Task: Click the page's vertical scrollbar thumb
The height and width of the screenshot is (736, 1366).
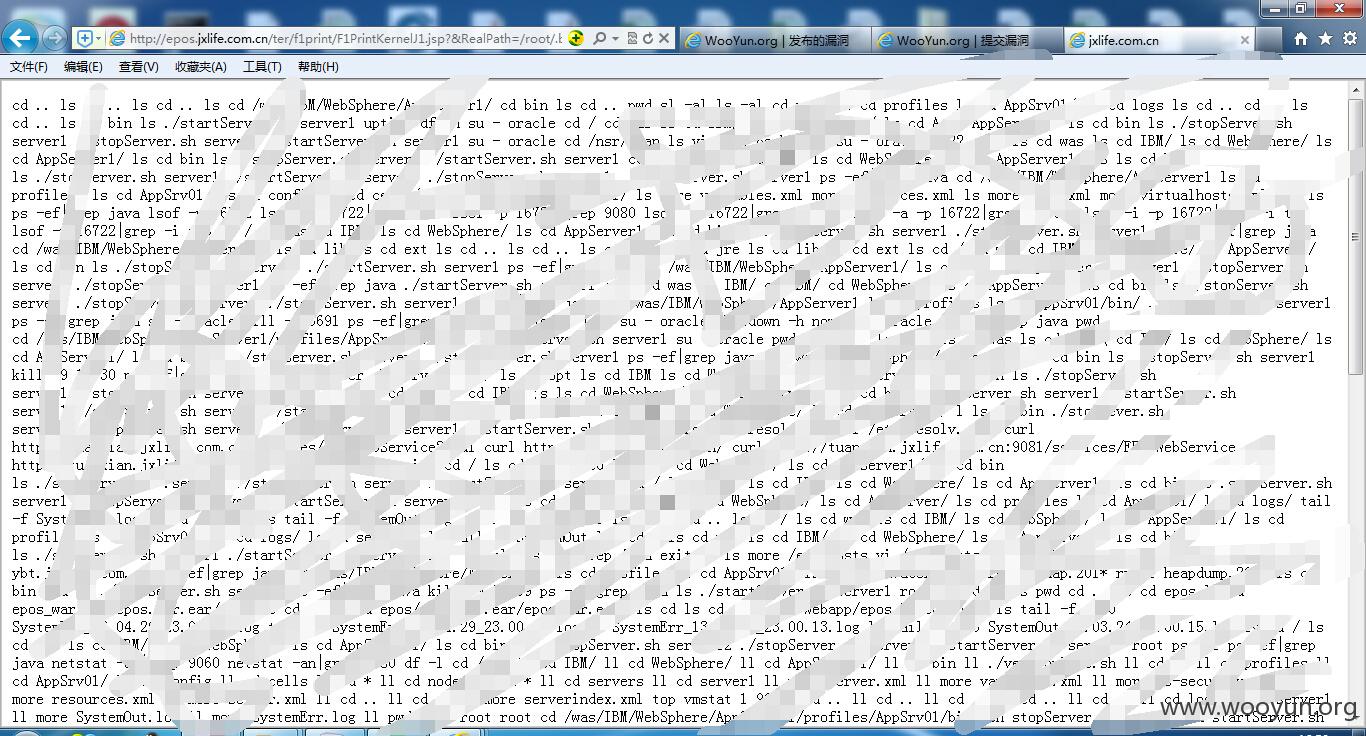Action: click(x=1356, y=237)
